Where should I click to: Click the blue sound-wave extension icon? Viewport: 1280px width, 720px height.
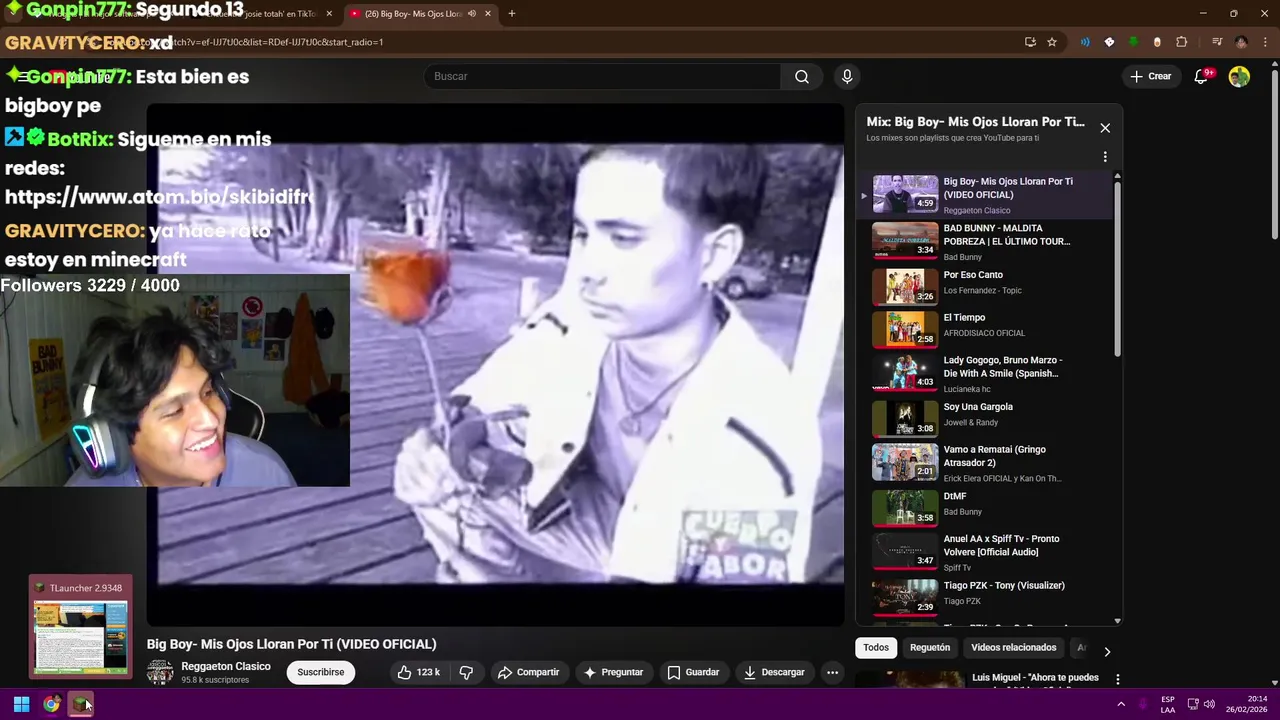point(1085,42)
